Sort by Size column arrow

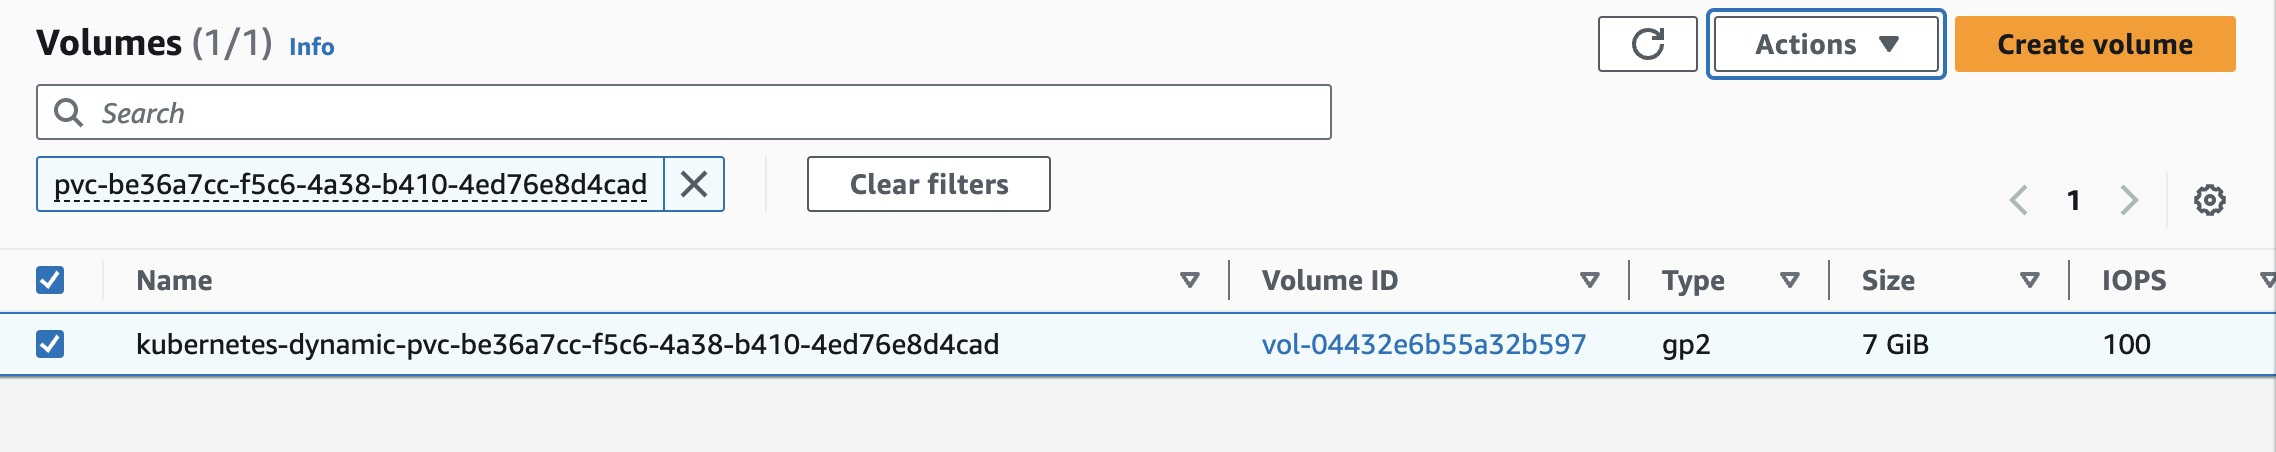(2029, 280)
